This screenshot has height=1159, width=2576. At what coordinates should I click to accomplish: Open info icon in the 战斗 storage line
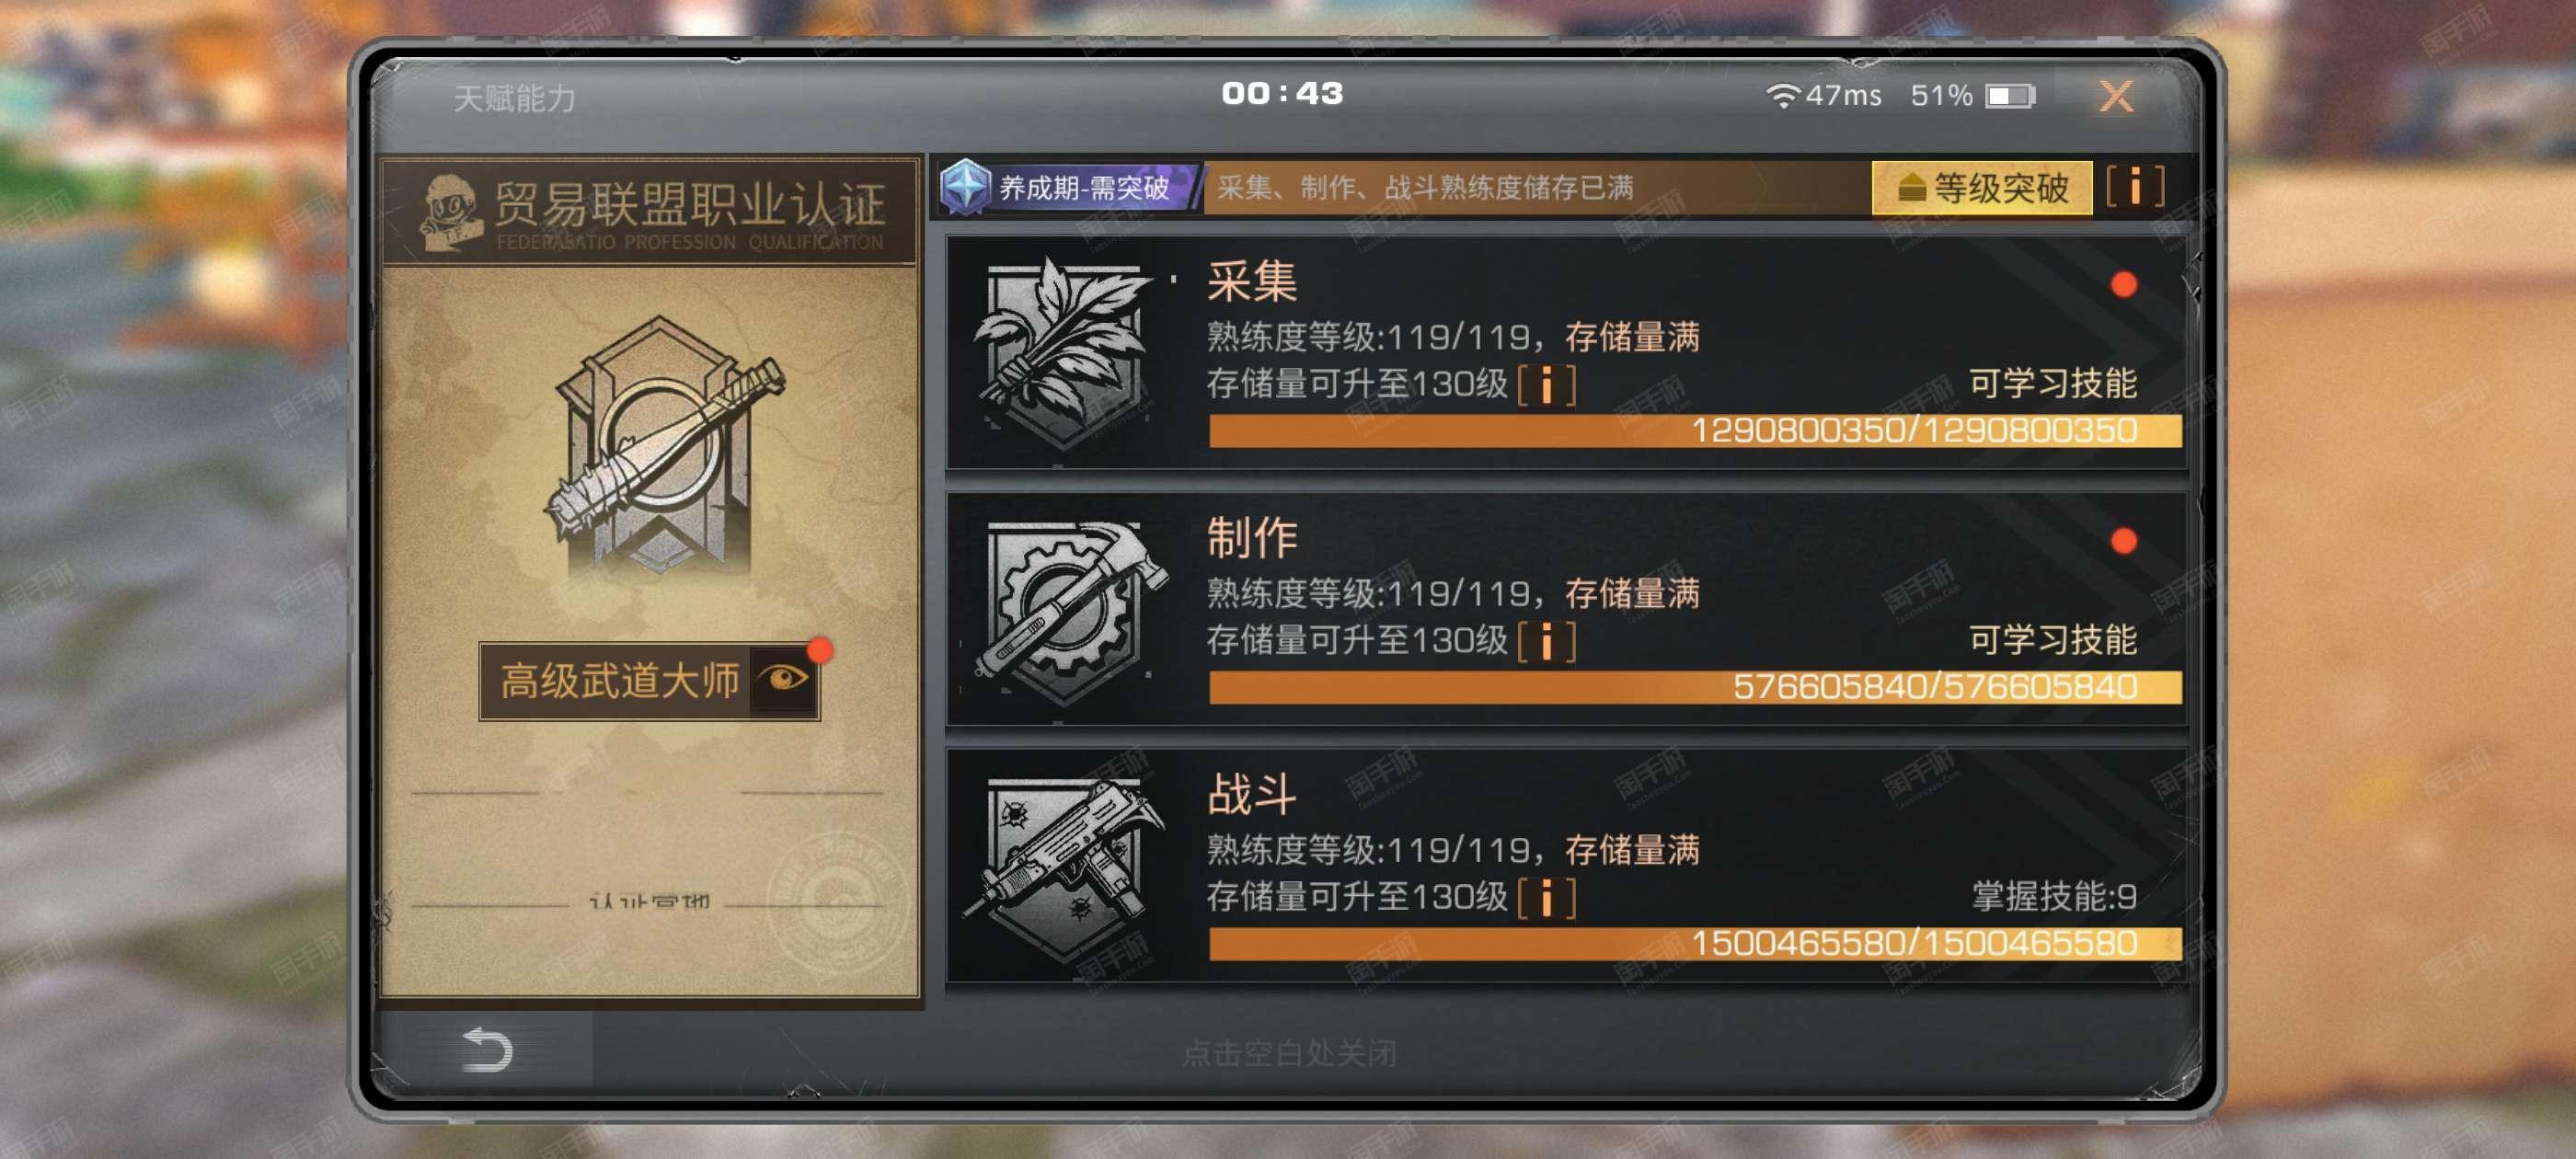(1546, 898)
